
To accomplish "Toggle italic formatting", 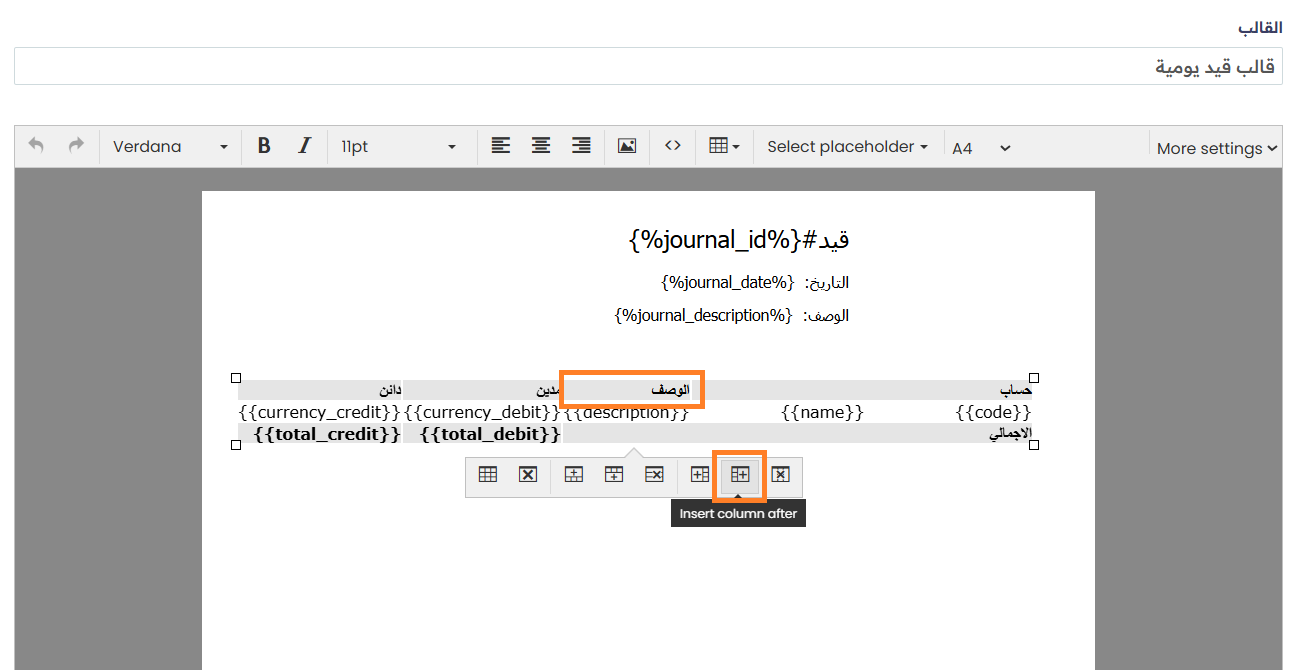I will (x=305, y=146).
